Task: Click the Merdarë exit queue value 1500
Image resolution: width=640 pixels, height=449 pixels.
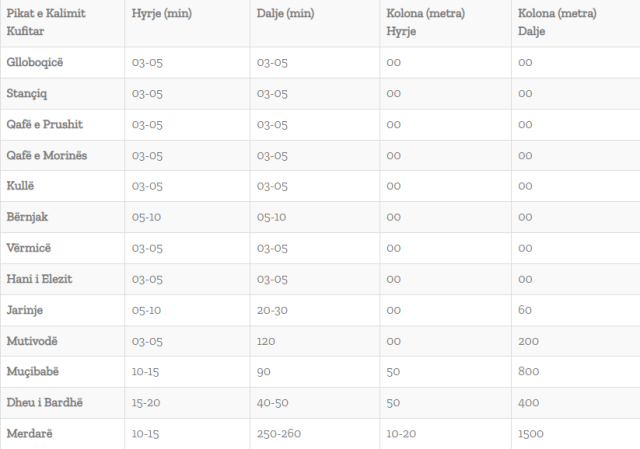Action: coord(532,434)
